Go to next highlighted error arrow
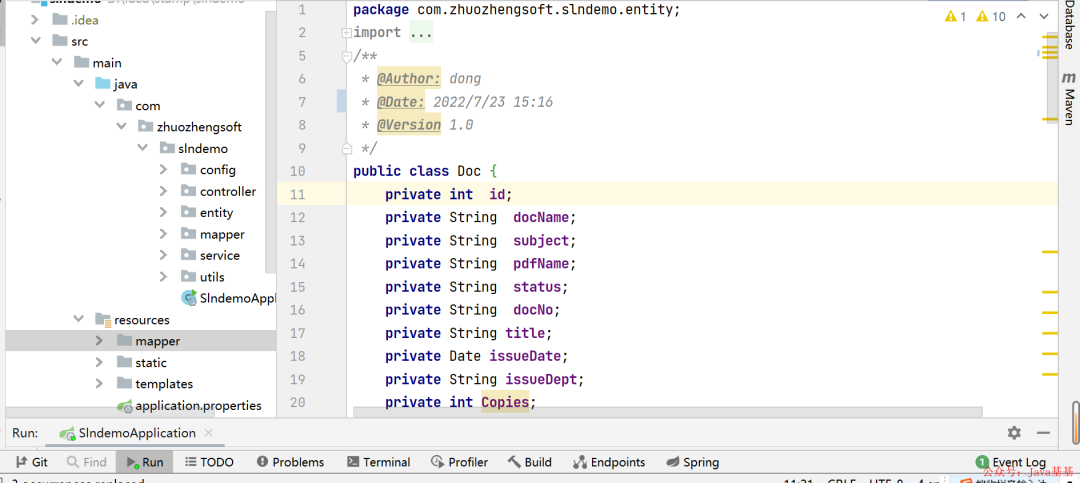 tap(1042, 17)
